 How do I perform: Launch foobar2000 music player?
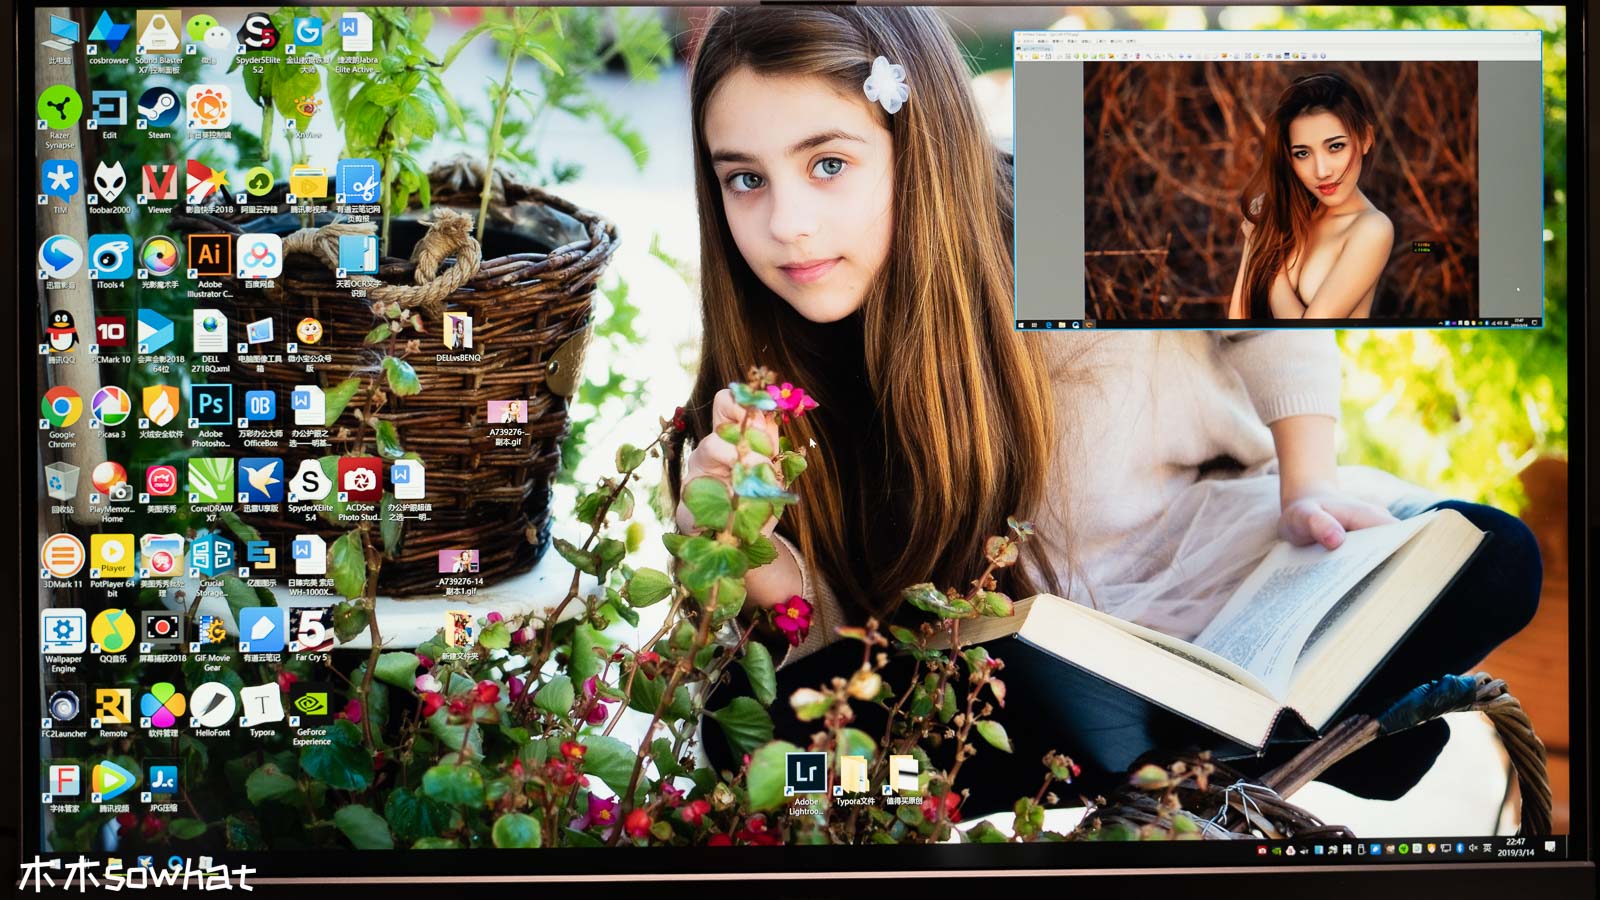point(110,189)
